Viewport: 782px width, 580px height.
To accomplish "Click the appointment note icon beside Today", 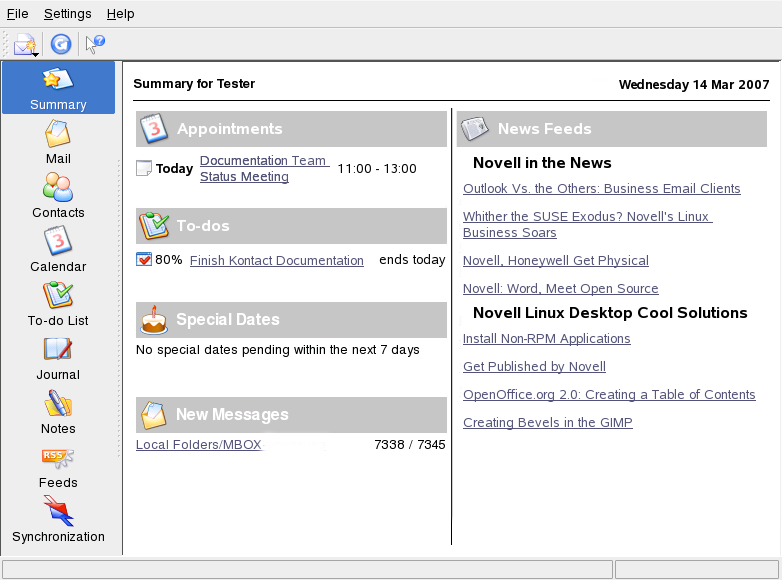I will tap(144, 169).
